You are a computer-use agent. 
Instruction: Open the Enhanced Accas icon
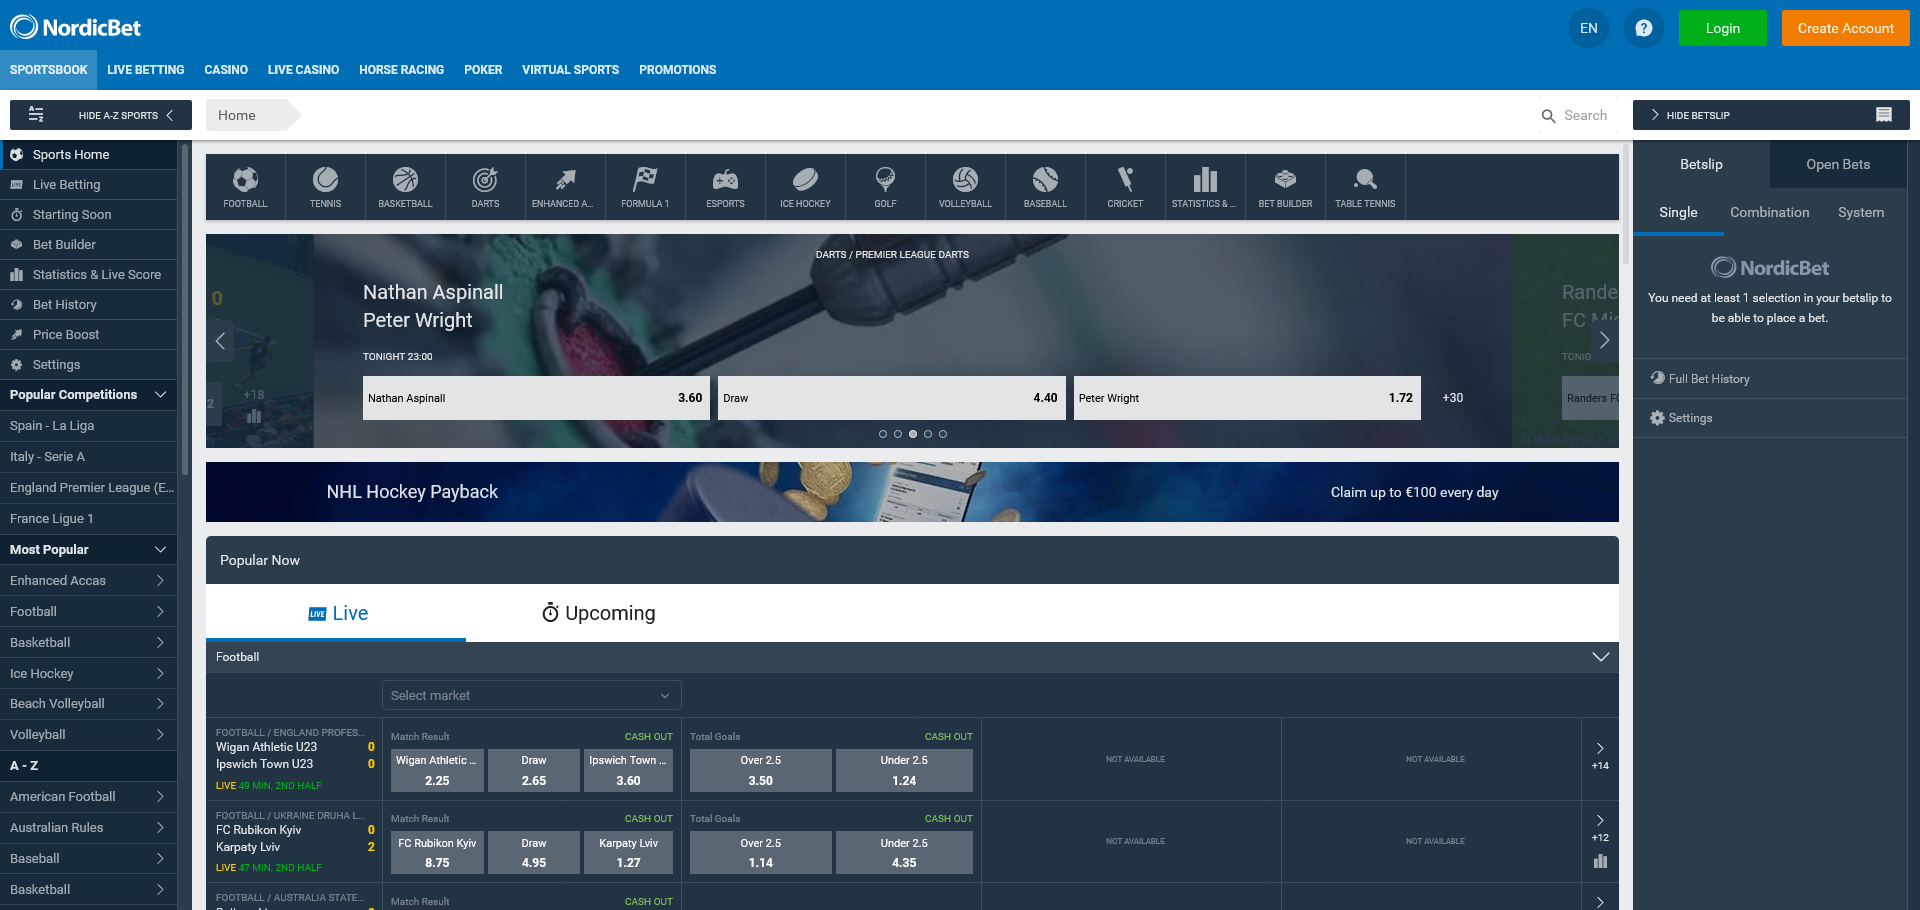tap(565, 187)
